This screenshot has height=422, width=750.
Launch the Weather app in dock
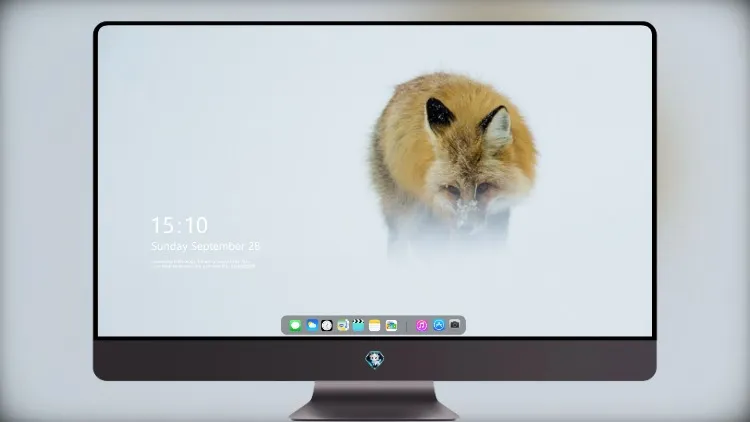click(x=312, y=325)
